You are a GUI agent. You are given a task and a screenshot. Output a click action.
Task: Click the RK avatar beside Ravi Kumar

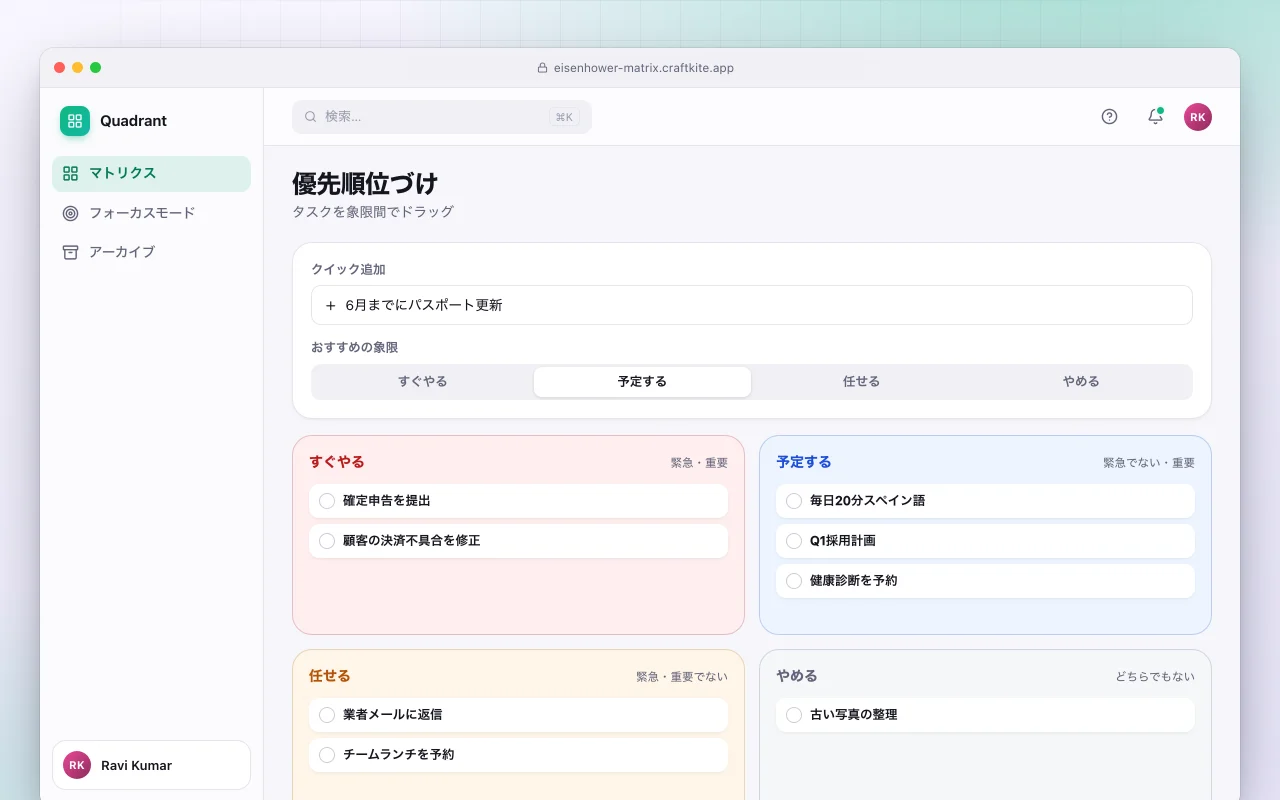click(77, 765)
